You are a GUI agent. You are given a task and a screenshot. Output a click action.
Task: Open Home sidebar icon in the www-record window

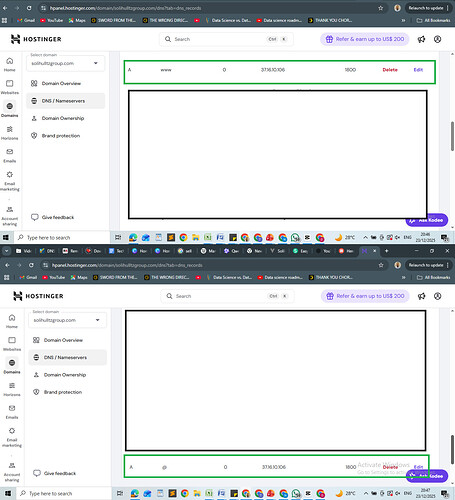10,61
